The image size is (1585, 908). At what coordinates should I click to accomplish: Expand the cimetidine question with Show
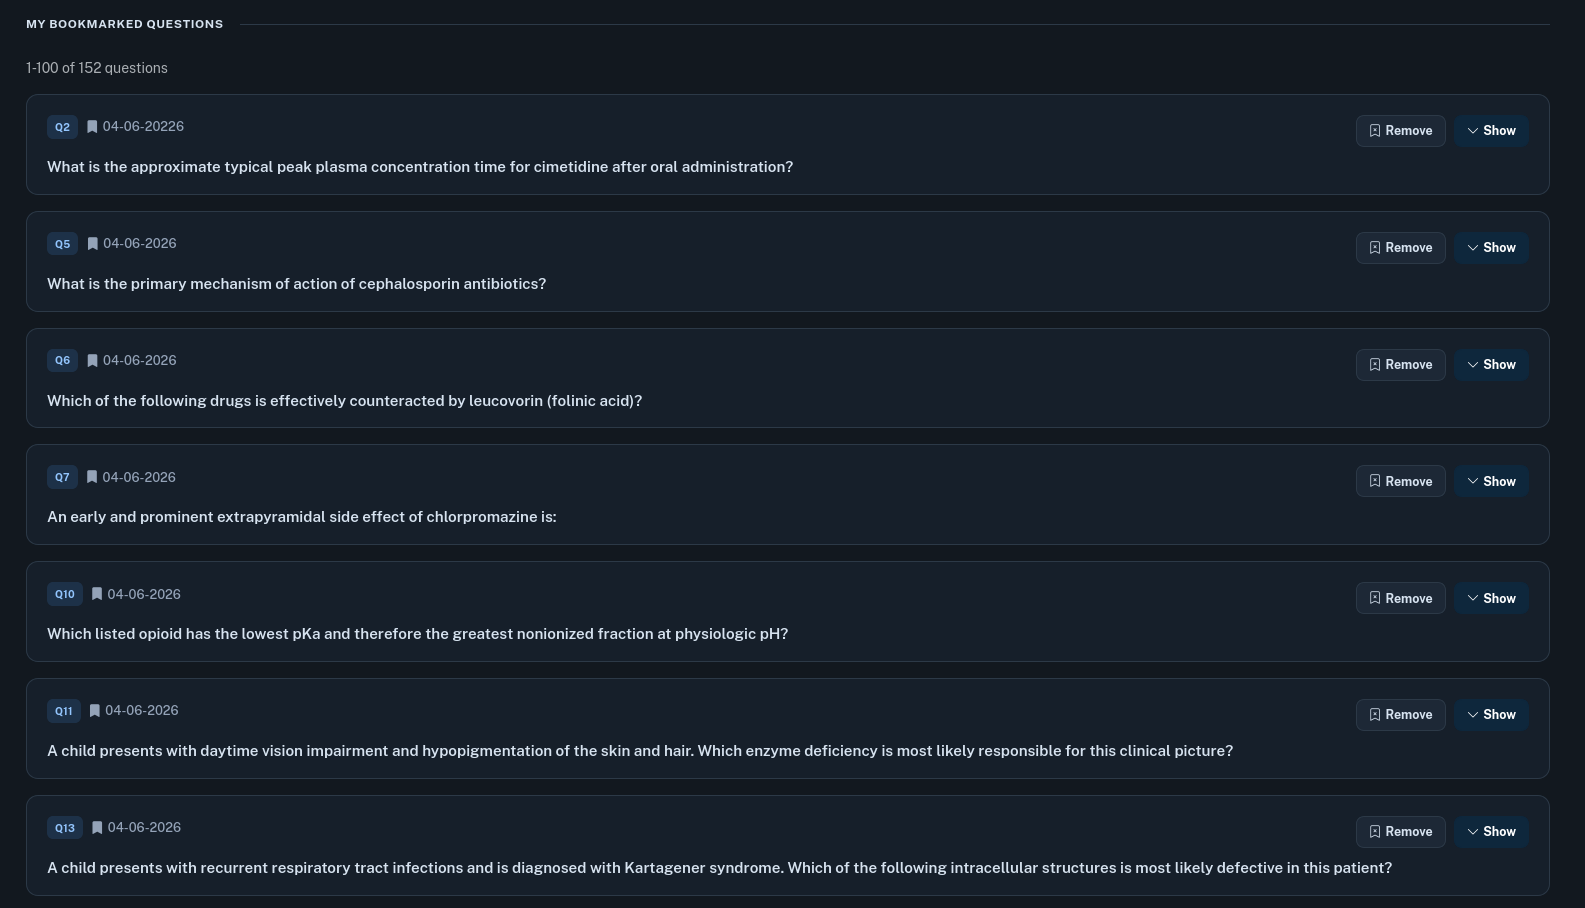(x=1491, y=131)
